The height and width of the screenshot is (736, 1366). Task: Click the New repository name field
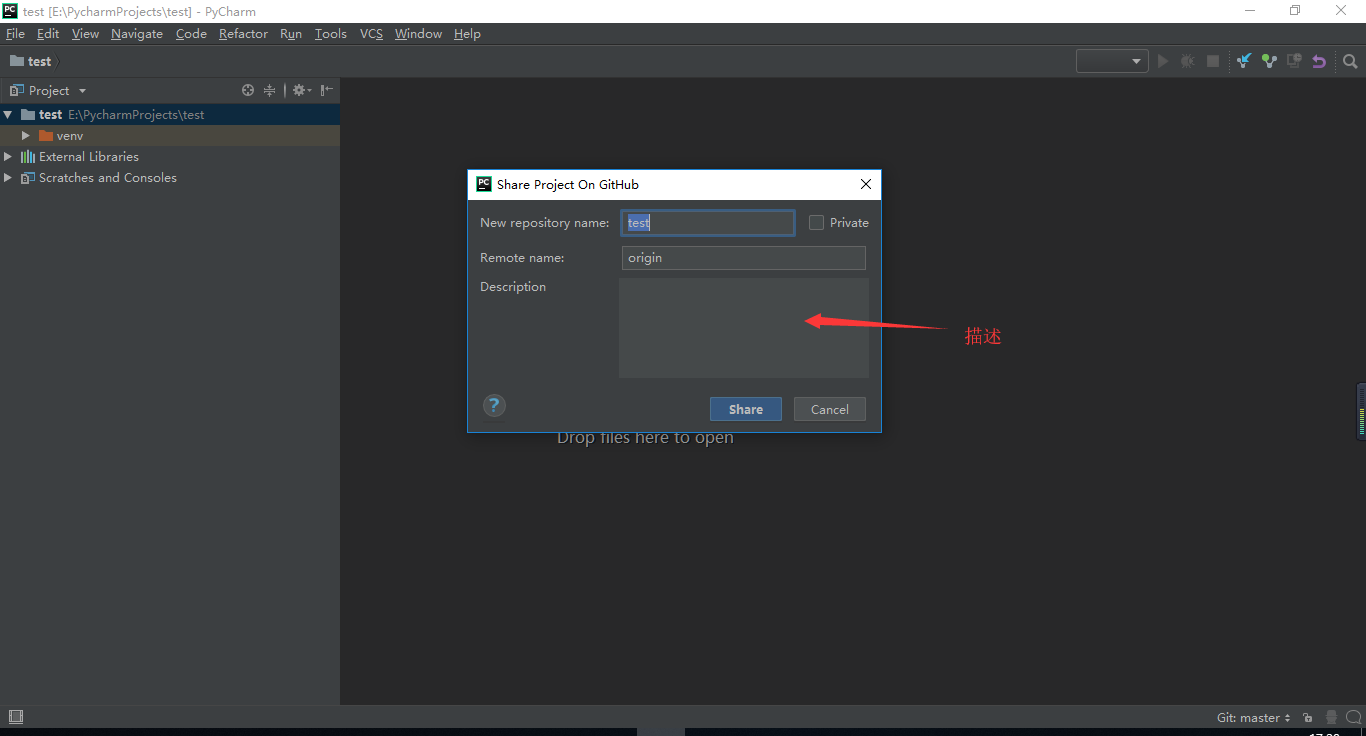[x=708, y=223]
